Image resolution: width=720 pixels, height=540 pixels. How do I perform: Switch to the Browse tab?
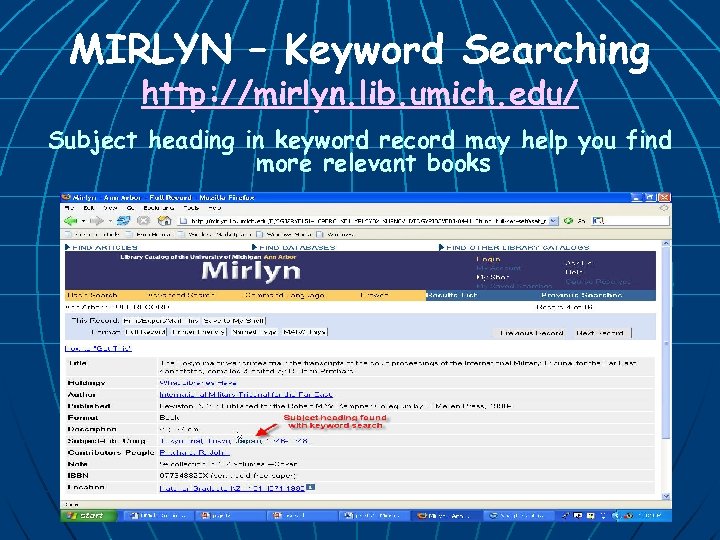[x=374, y=295]
